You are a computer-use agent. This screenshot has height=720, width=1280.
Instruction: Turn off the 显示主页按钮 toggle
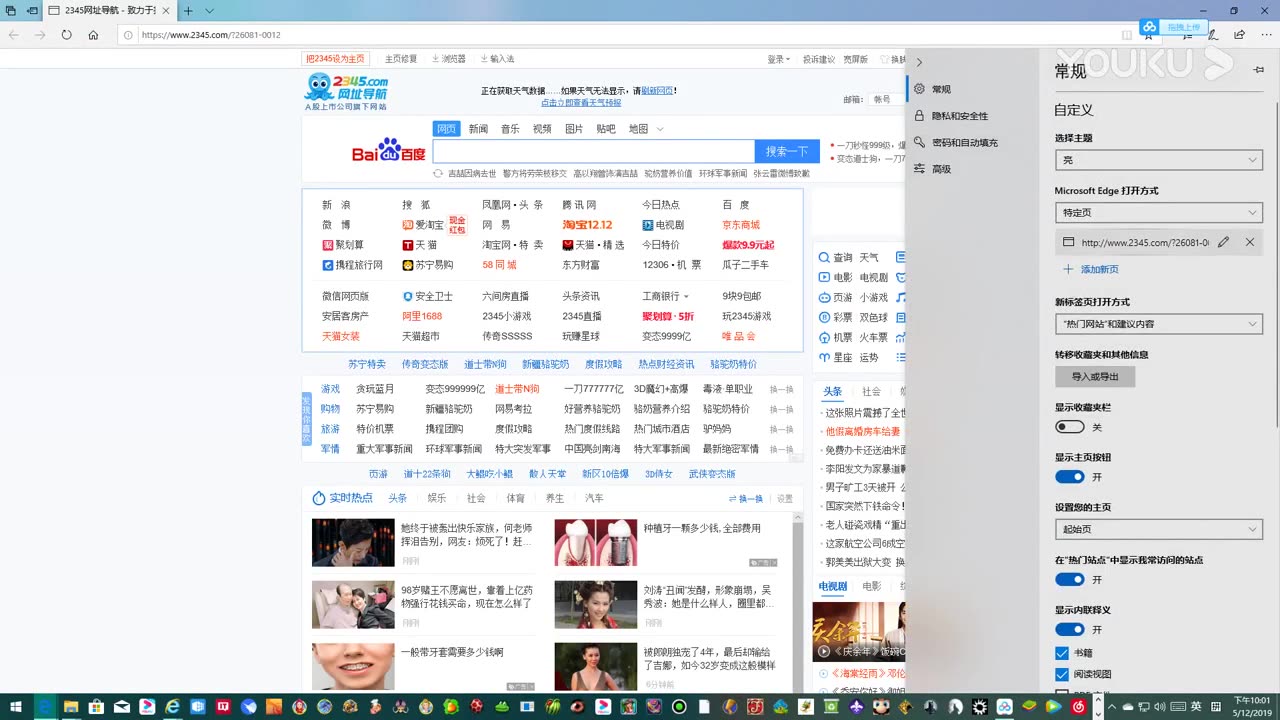[1070, 477]
